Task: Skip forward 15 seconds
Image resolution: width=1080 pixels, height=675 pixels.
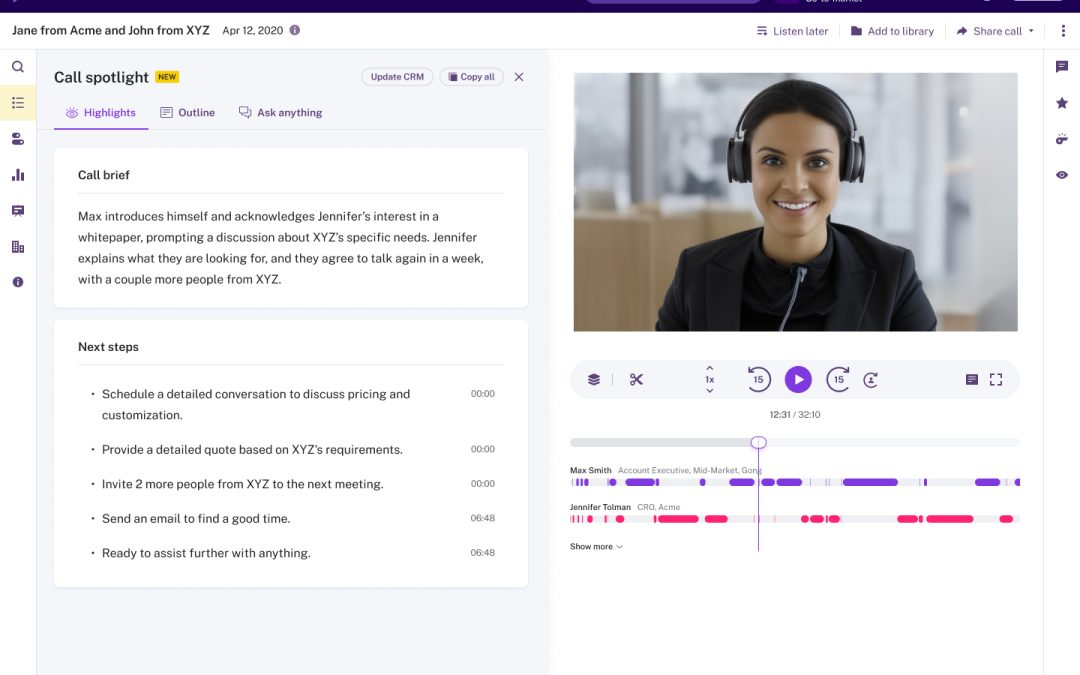Action: click(838, 380)
